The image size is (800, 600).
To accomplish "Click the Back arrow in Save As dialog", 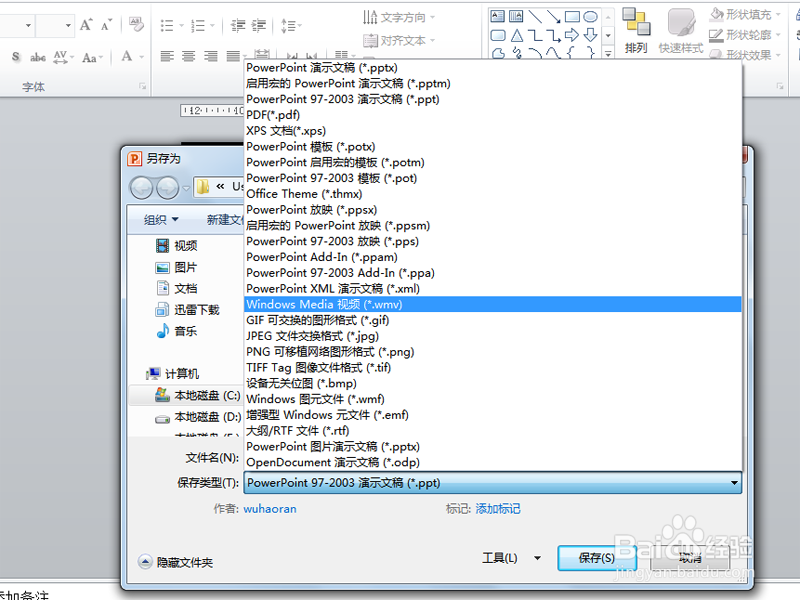I will click(x=141, y=188).
